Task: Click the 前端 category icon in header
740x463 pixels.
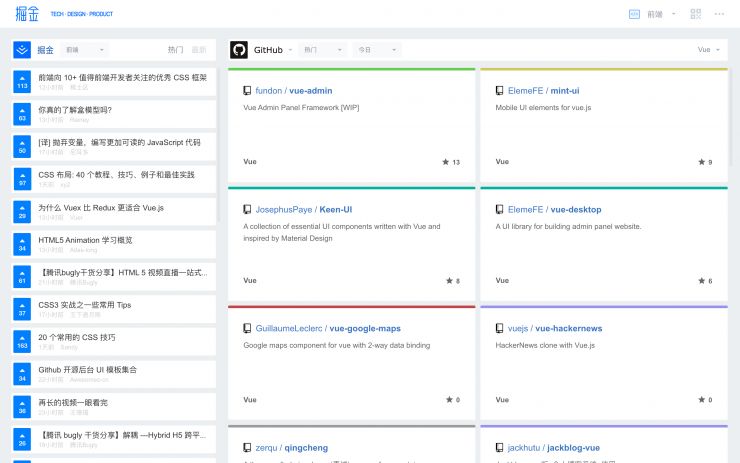Action: coord(634,14)
